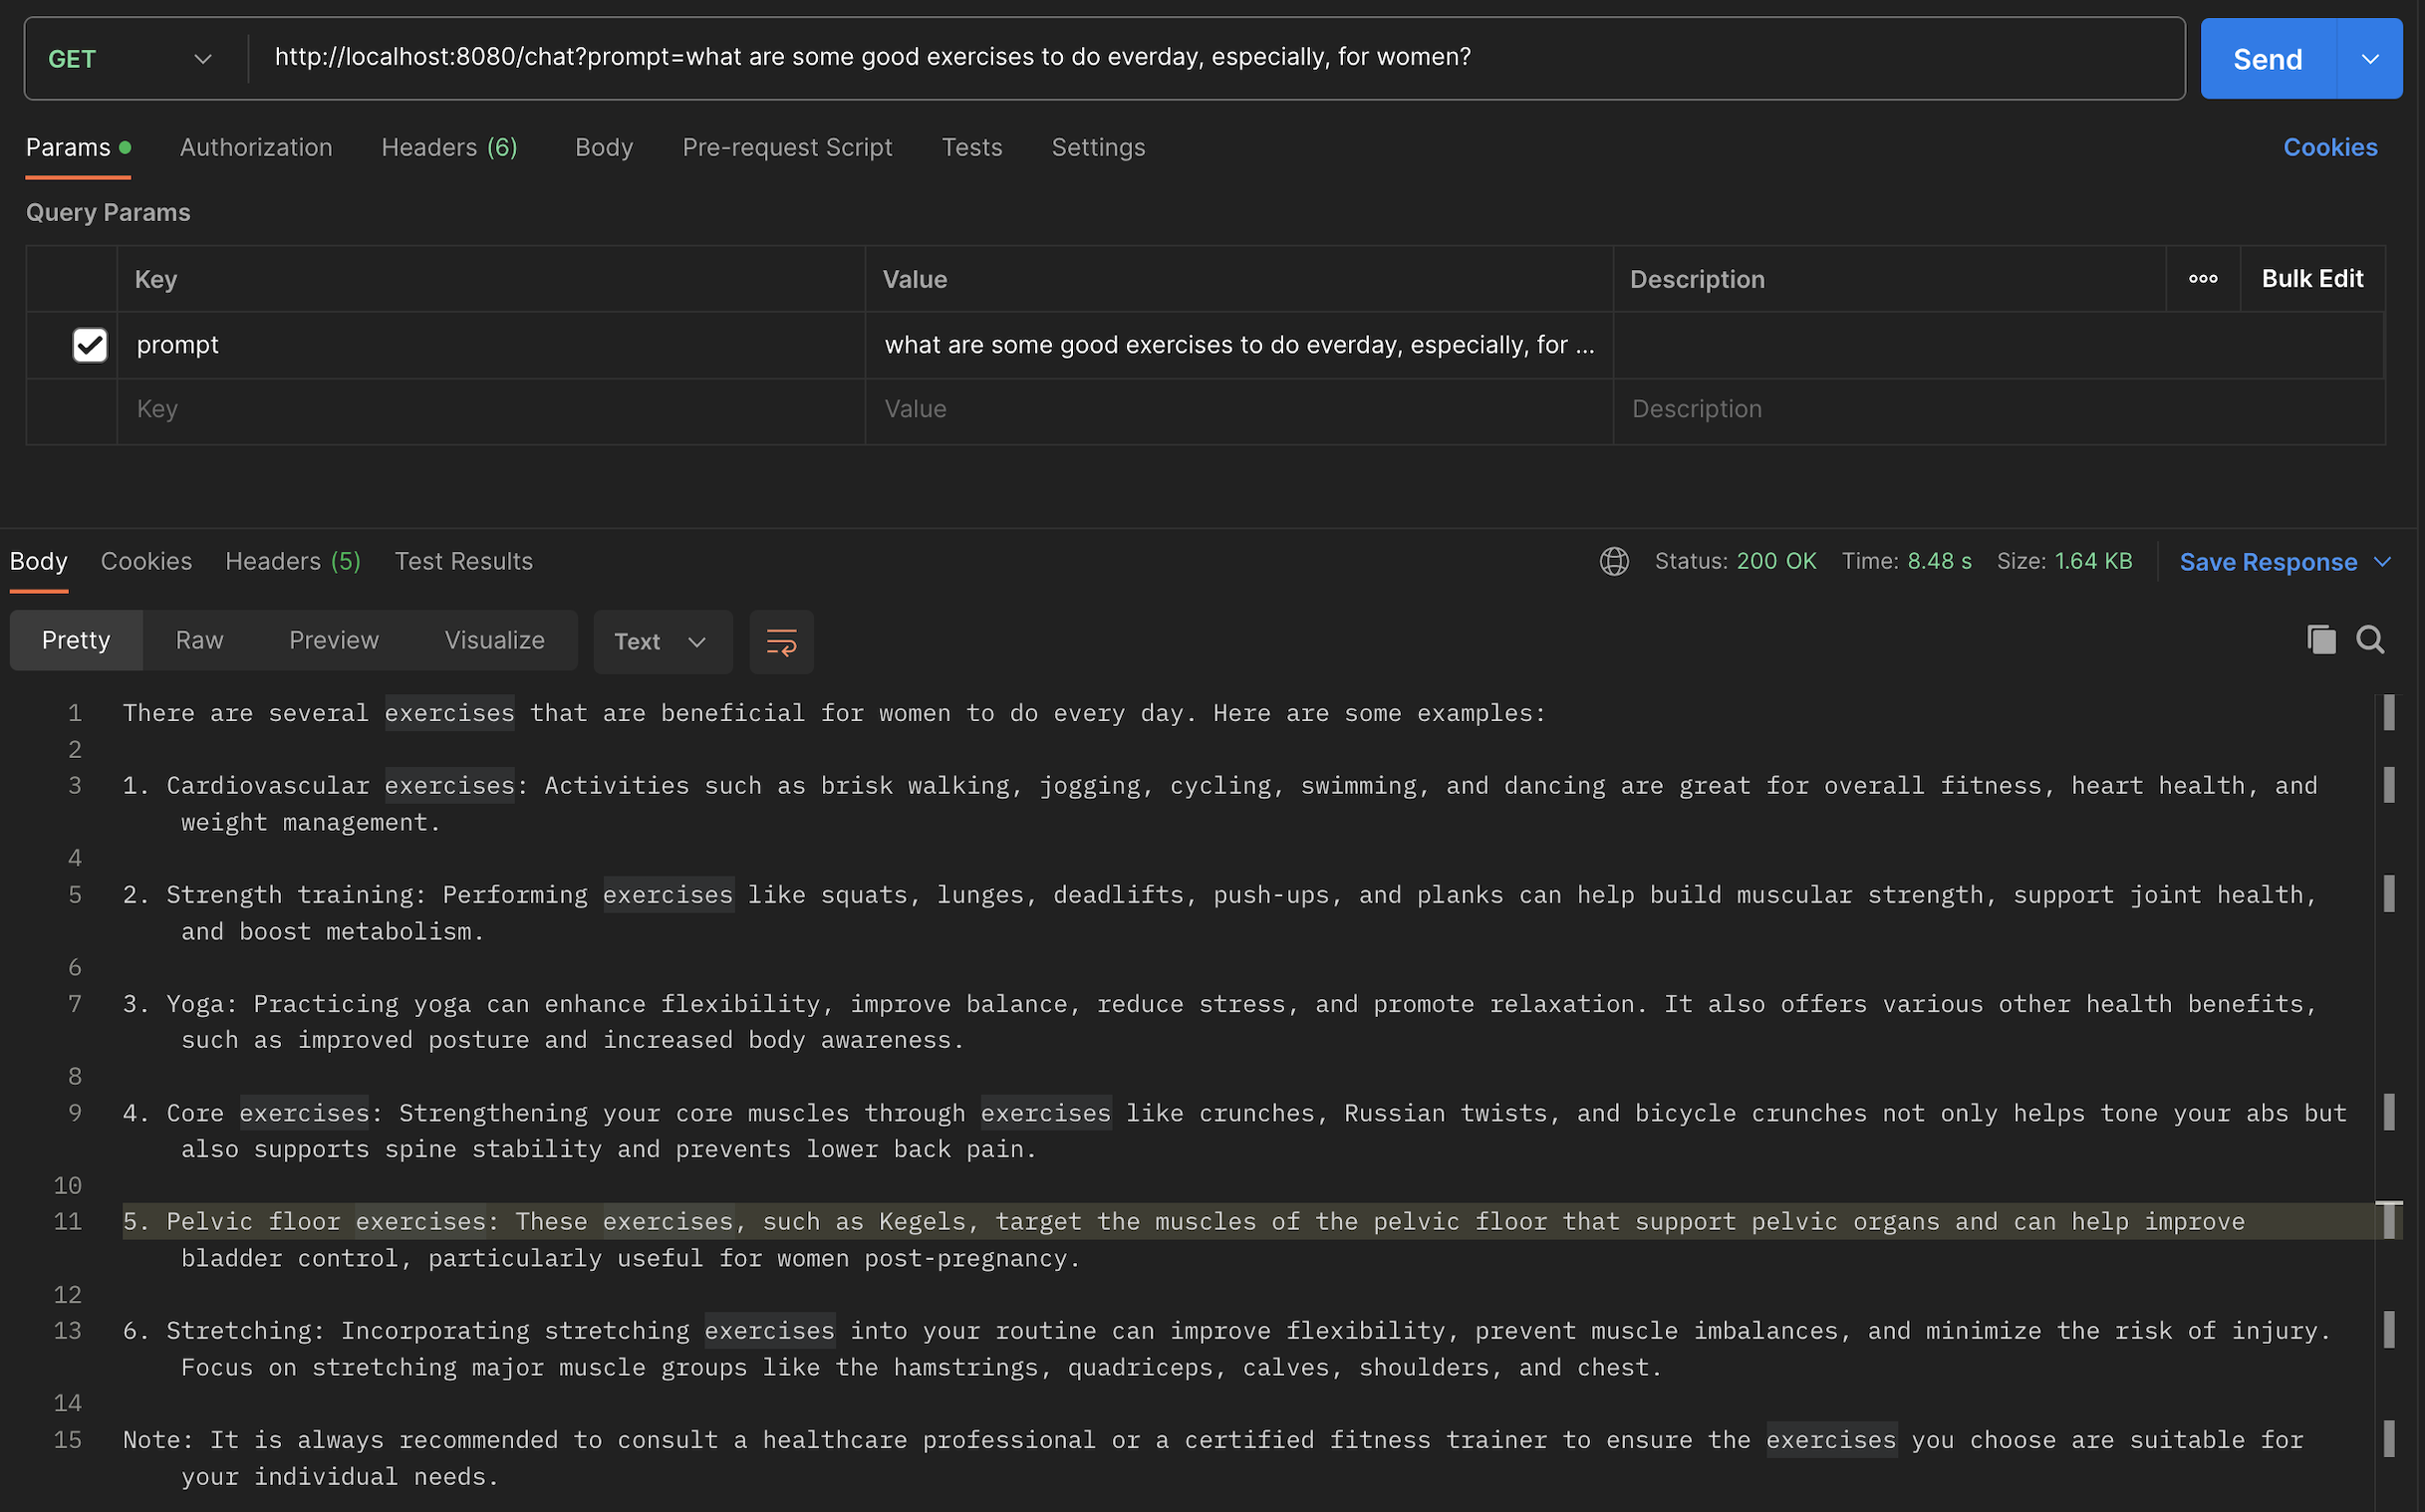Click the empty Key input field
The width and height of the screenshot is (2425, 1512).
click(490, 409)
